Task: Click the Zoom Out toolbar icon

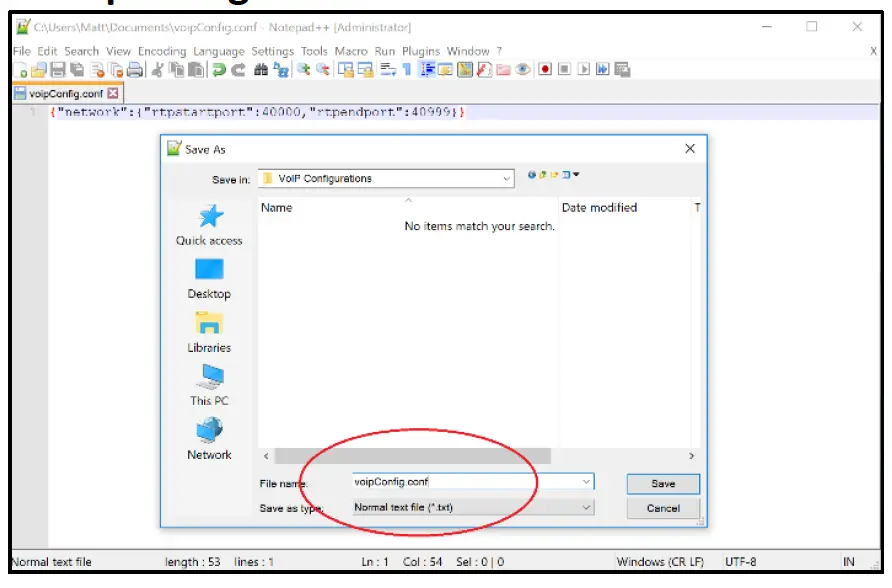Action: click(x=323, y=70)
